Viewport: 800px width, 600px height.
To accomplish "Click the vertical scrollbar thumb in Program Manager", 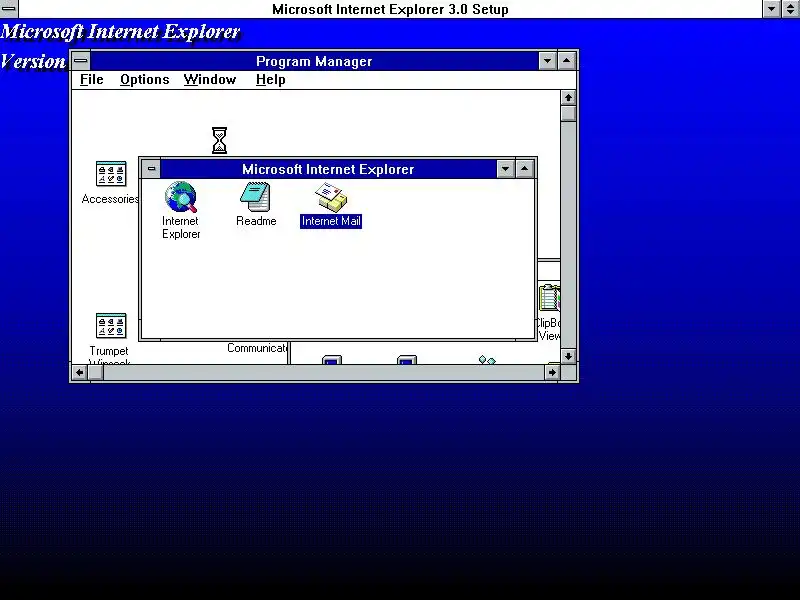I will click(568, 113).
